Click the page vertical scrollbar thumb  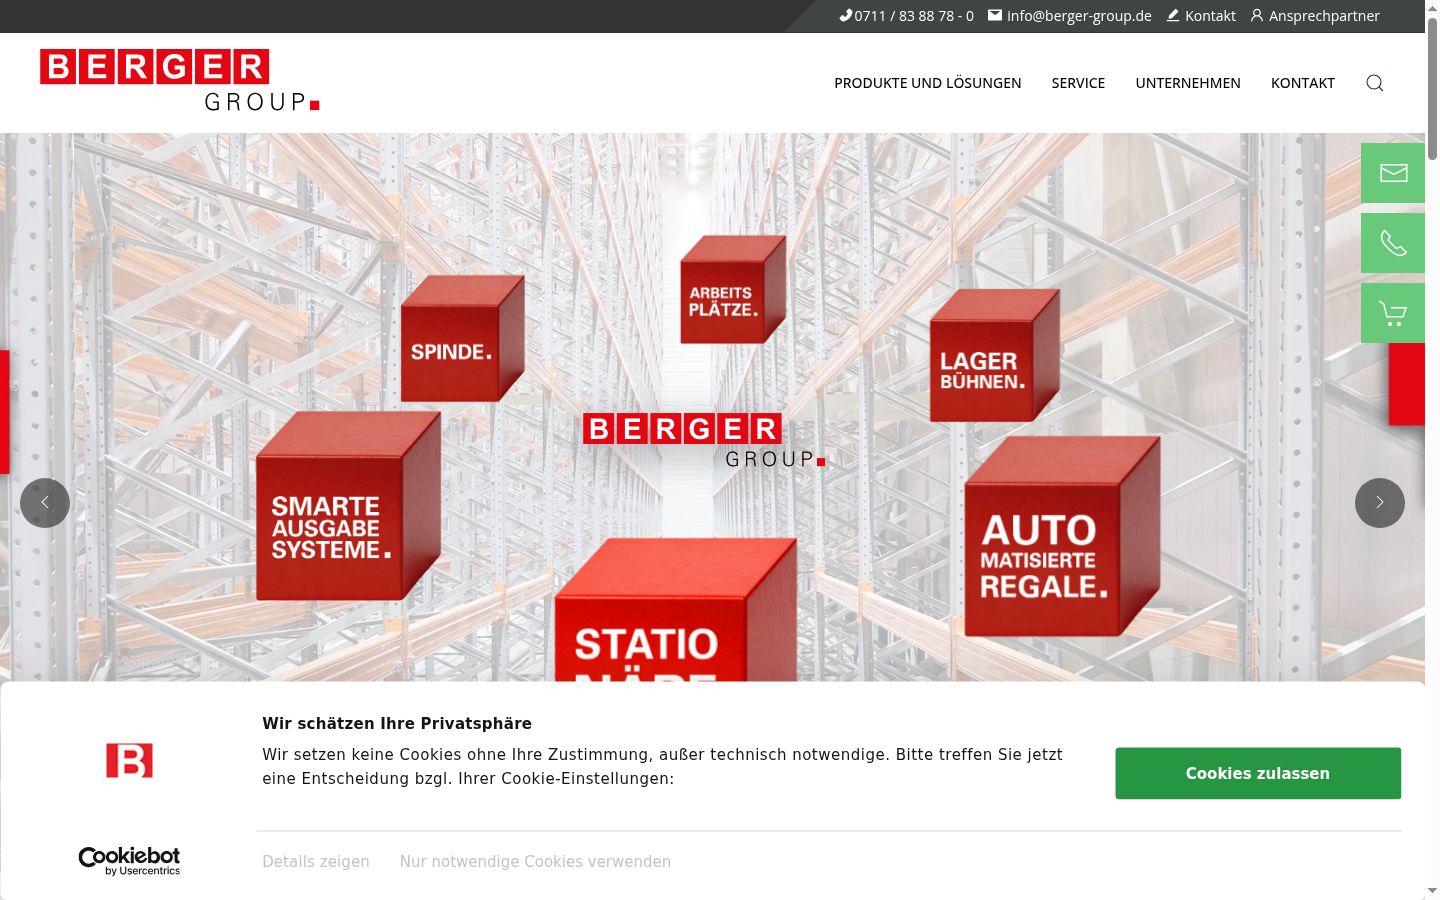[x=1432, y=88]
